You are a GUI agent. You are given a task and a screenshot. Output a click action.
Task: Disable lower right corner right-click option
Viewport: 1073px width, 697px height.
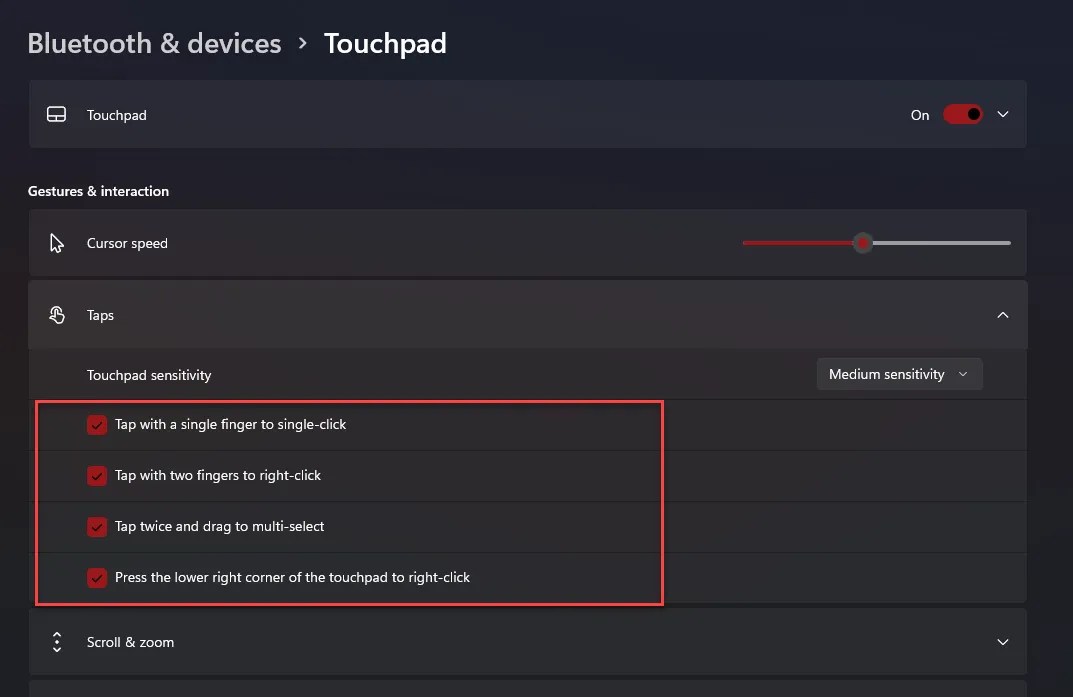pos(96,577)
